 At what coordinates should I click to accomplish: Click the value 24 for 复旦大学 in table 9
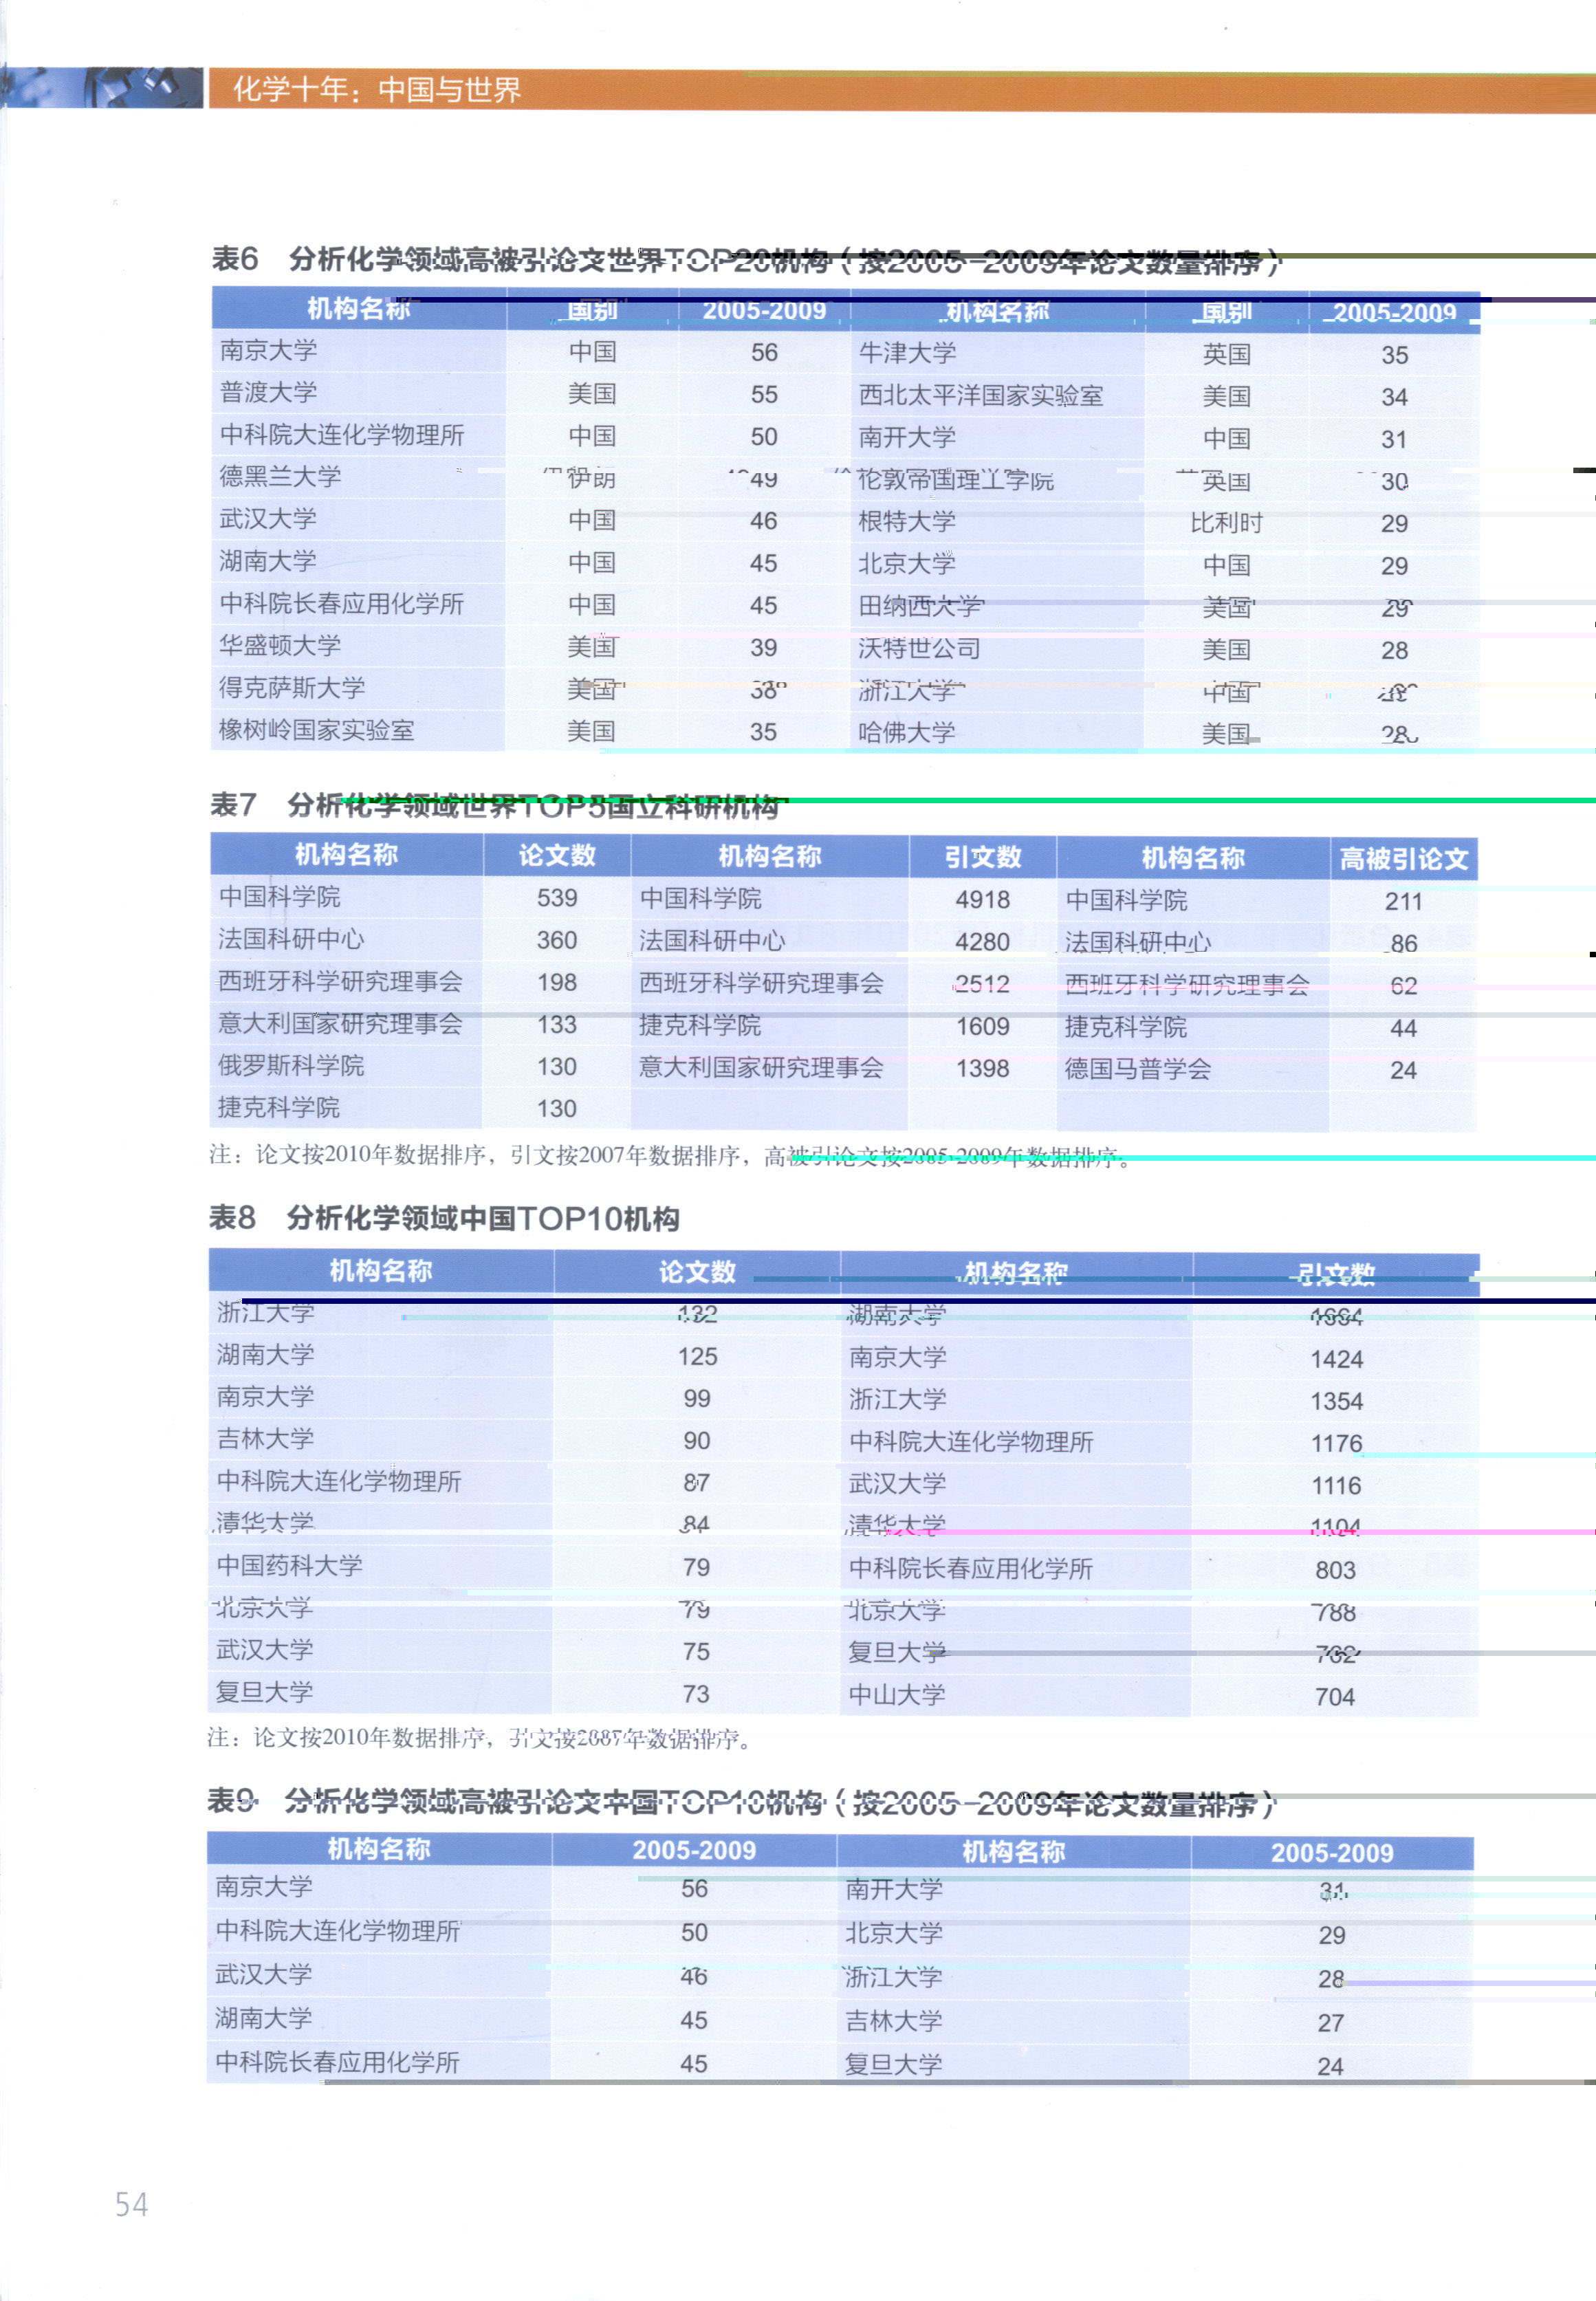point(1331,2067)
